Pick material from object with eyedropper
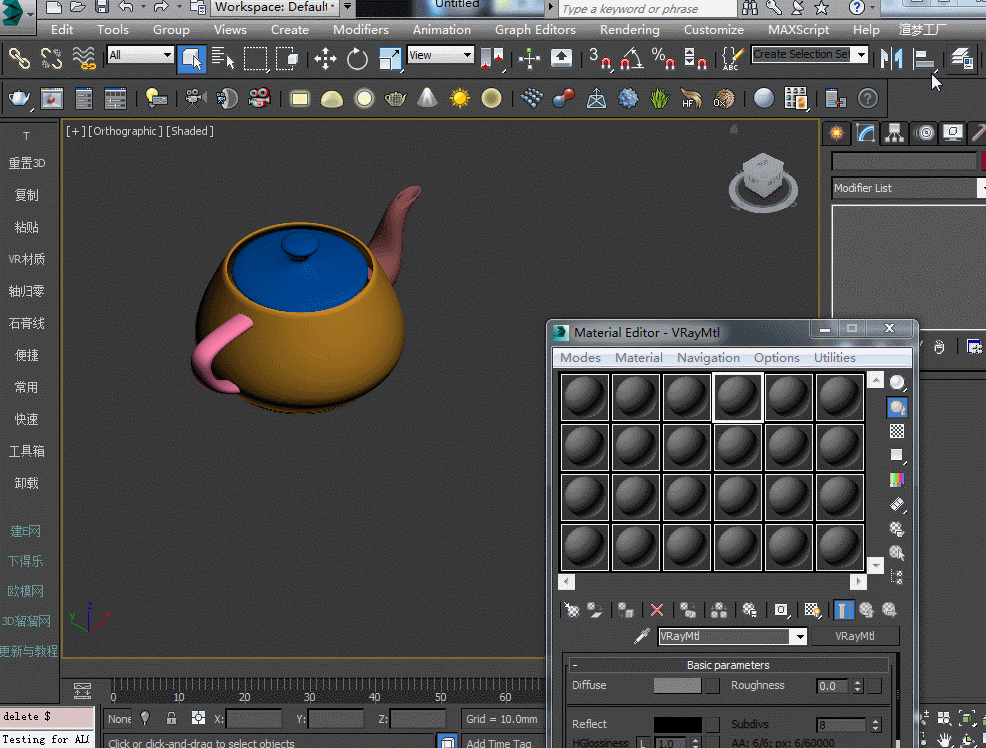 click(643, 637)
